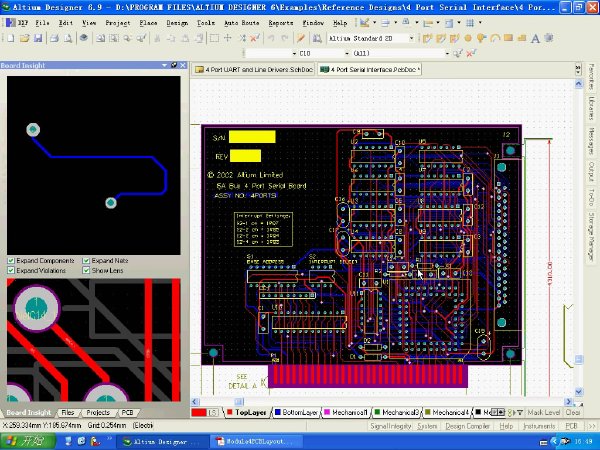This screenshot has height=450, width=600.
Task: Place a polygon pour
Action: point(522,38)
